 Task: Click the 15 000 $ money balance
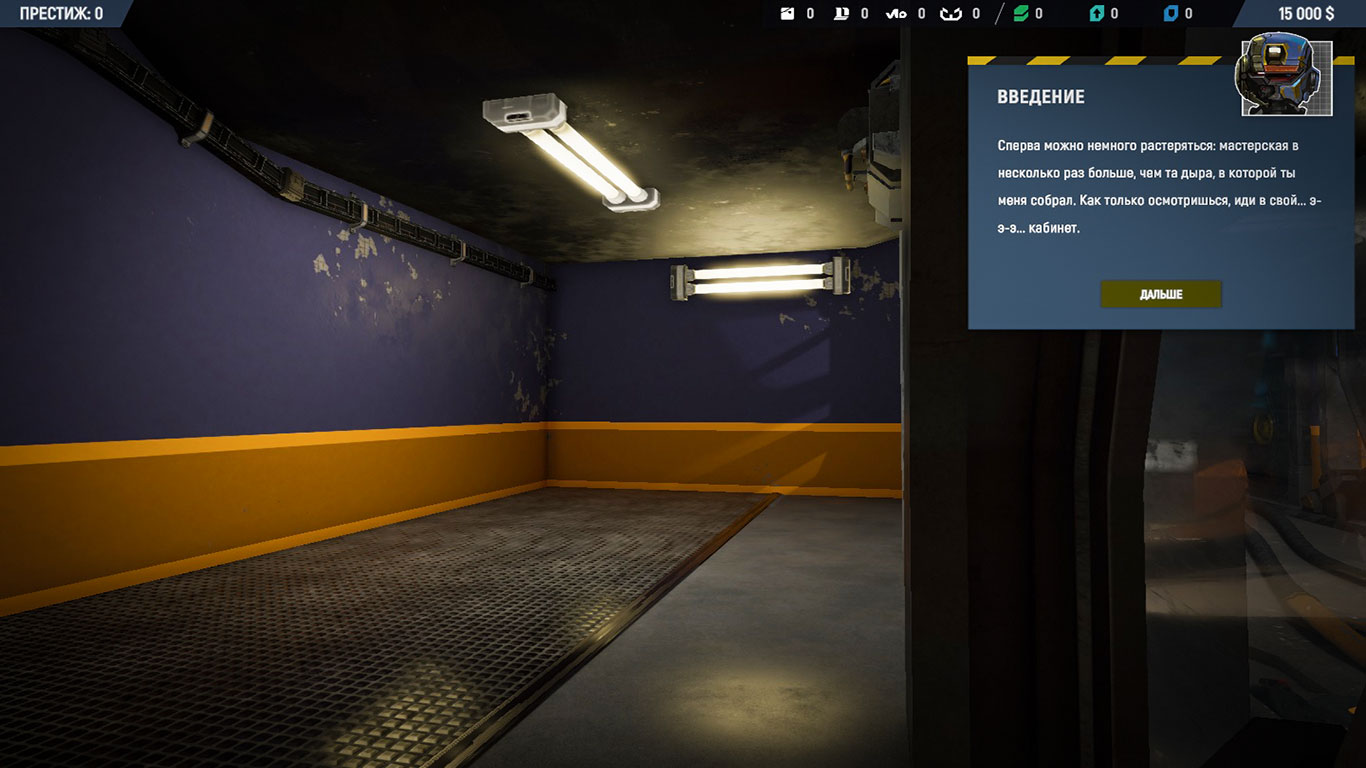coord(1305,14)
